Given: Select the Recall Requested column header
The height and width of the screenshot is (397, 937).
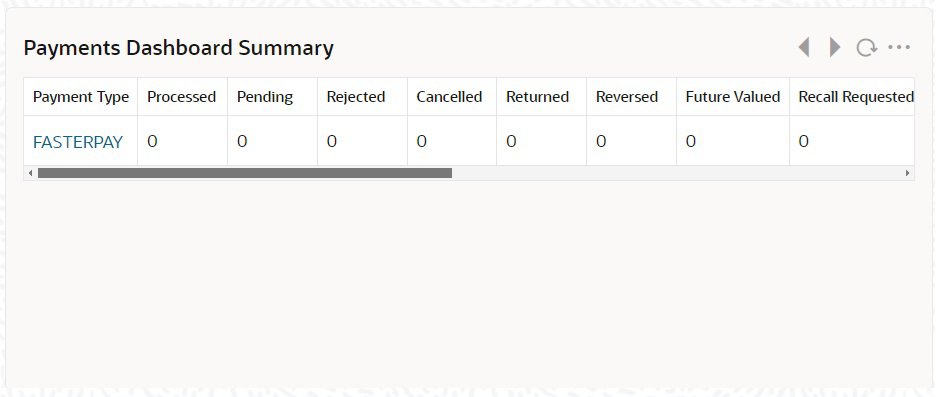Looking at the screenshot, I should tap(852, 97).
